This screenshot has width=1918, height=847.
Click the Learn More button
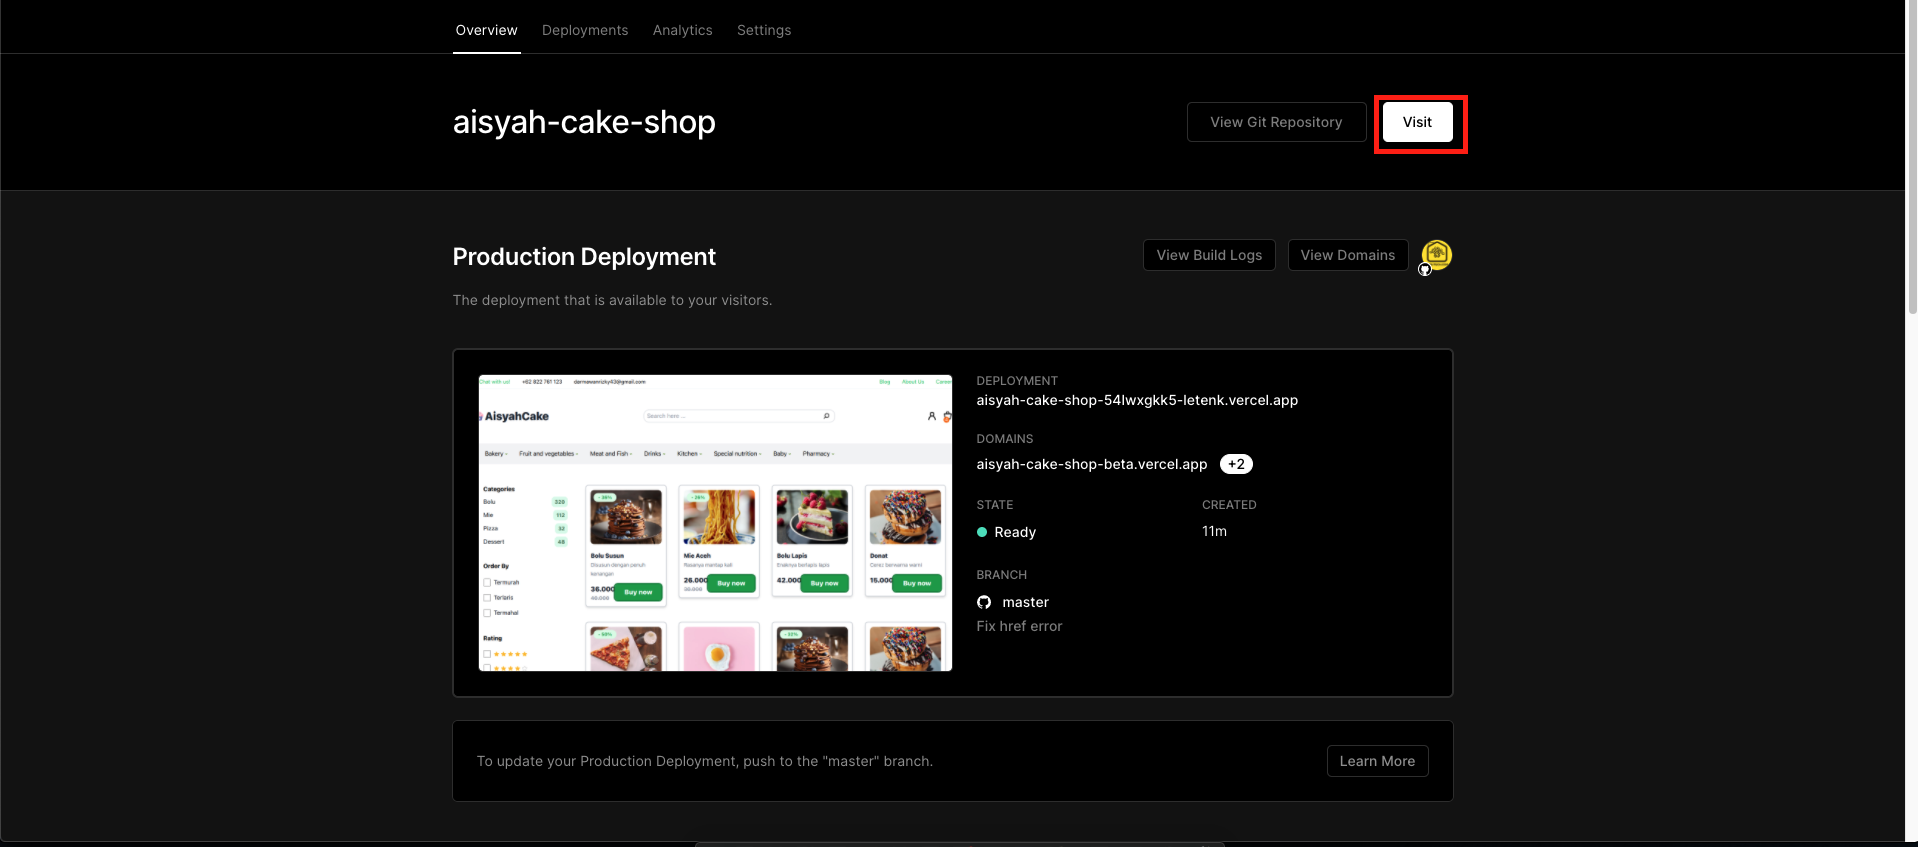click(1377, 761)
